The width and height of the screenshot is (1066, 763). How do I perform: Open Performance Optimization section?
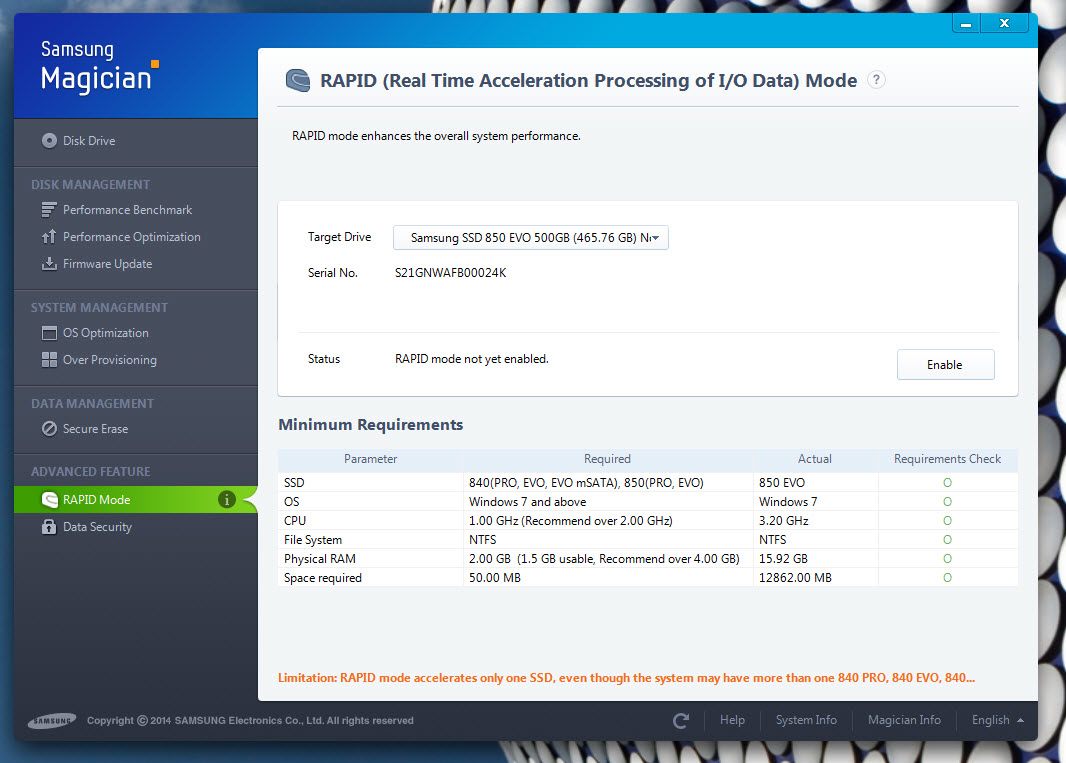[x=132, y=237]
